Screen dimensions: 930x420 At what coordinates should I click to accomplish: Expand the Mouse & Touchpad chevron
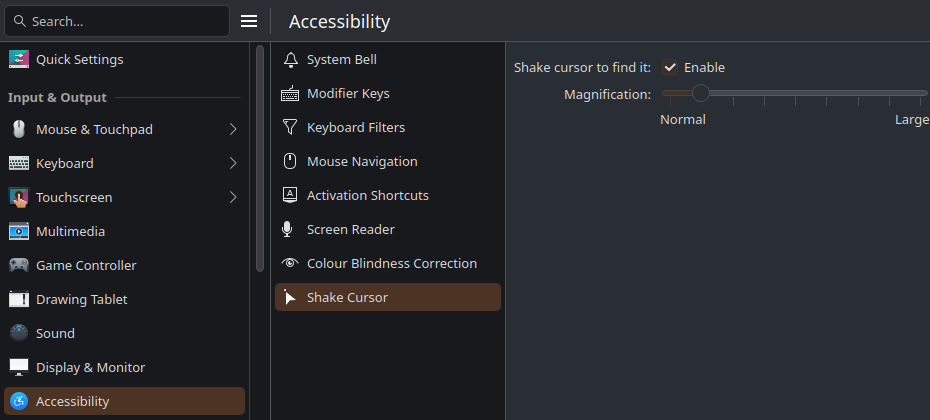(x=233, y=129)
